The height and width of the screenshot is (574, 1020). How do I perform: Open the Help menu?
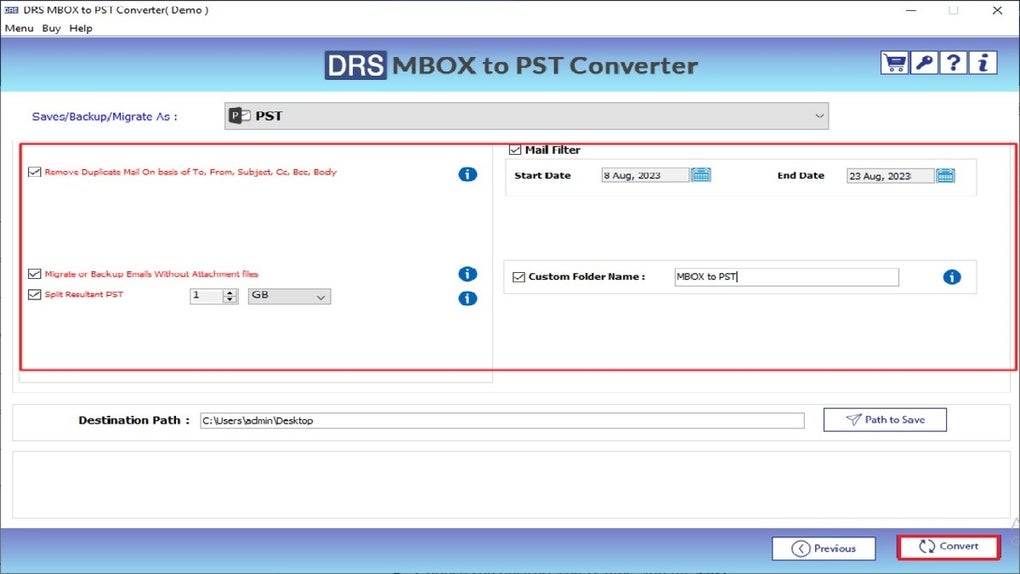click(81, 28)
